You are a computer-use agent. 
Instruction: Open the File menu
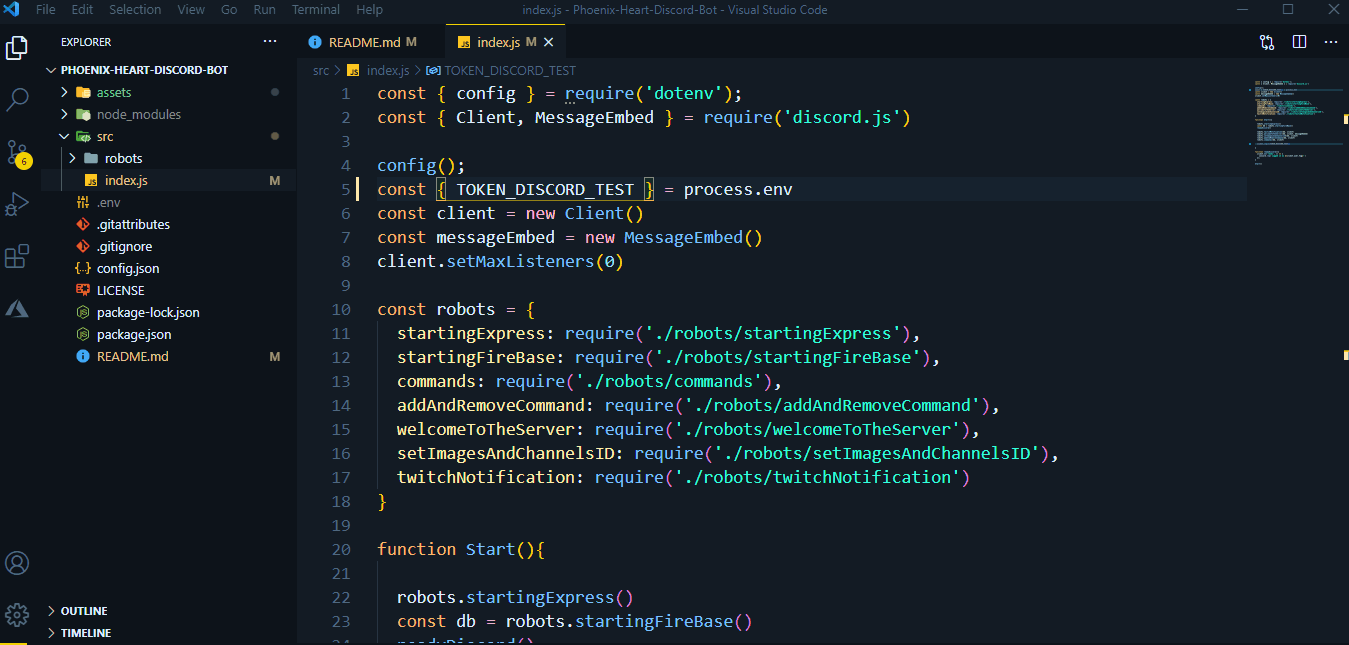[x=45, y=9]
